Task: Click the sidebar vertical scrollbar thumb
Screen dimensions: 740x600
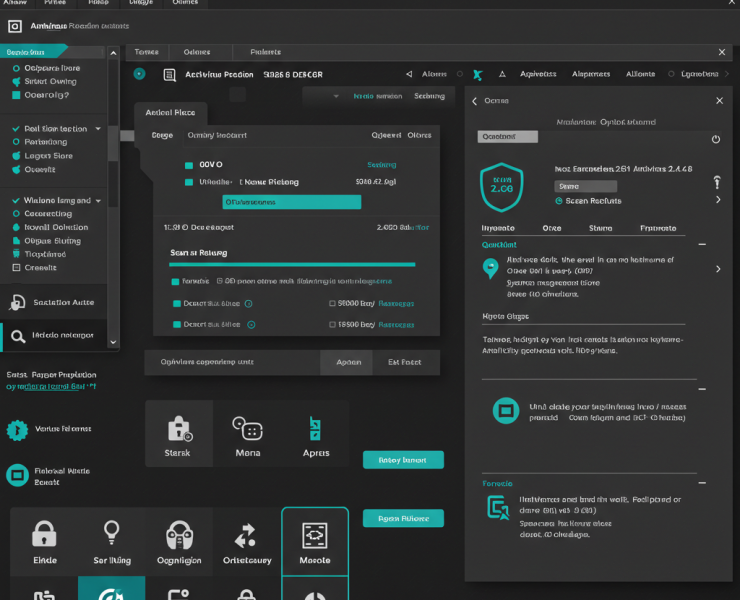Action: pyautogui.click(x=113, y=144)
